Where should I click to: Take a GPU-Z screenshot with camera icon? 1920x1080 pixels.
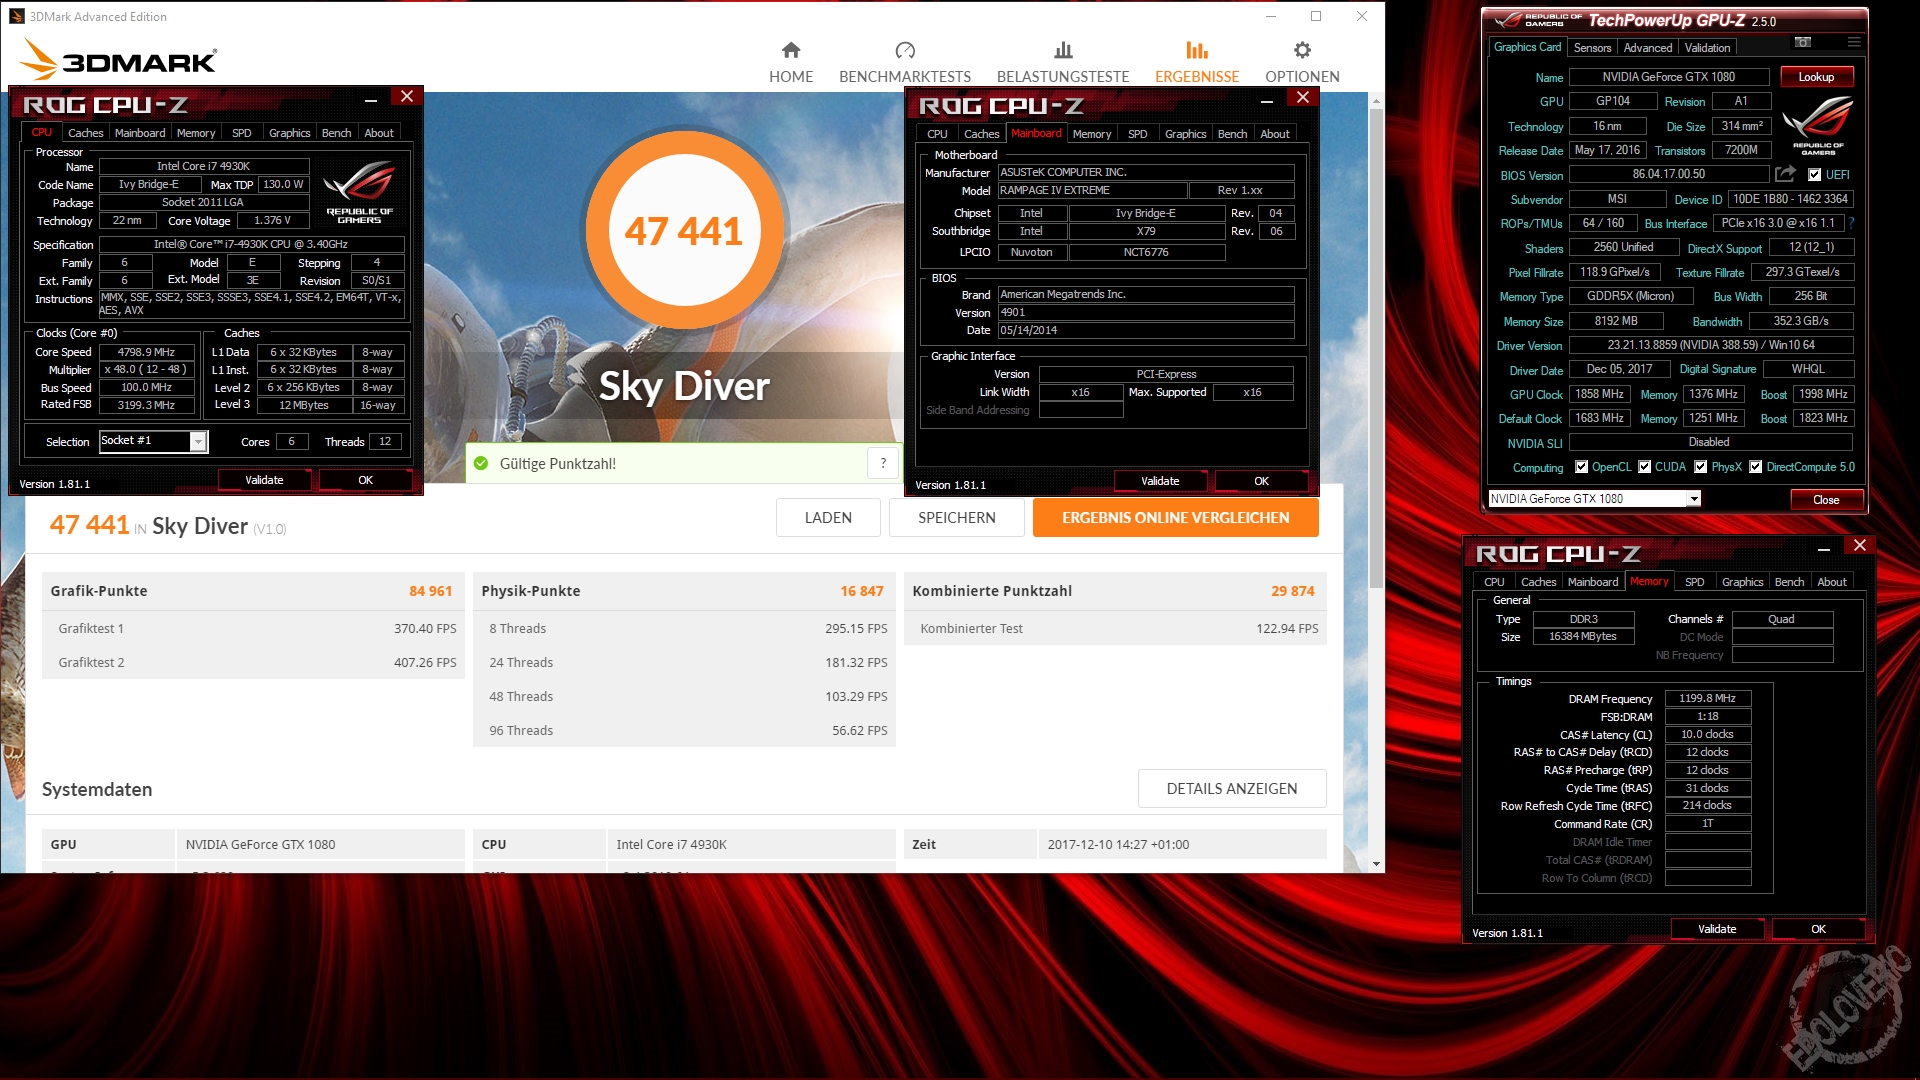1802,42
